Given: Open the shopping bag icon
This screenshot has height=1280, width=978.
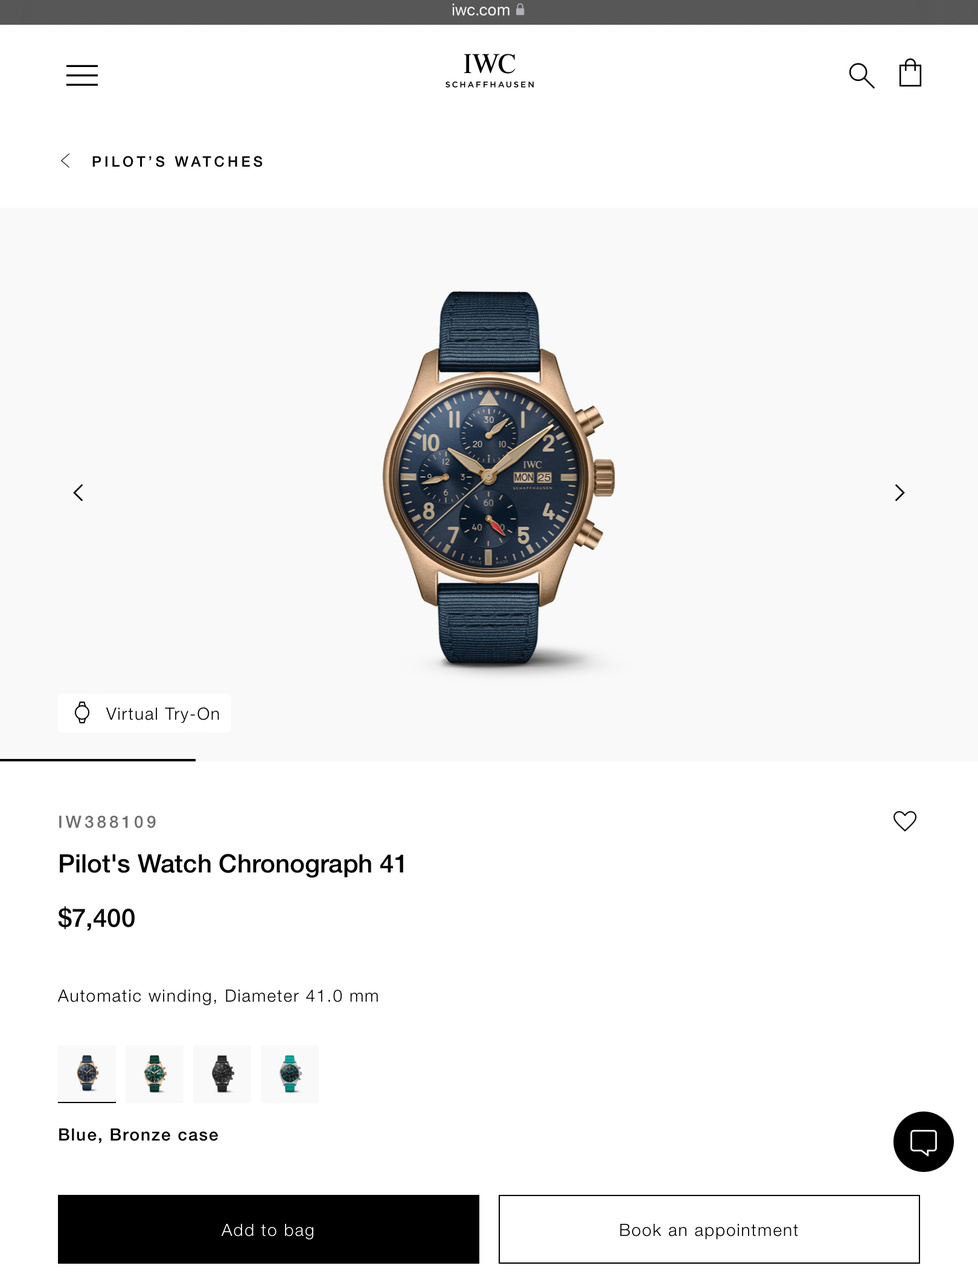Looking at the screenshot, I should pyautogui.click(x=910, y=73).
